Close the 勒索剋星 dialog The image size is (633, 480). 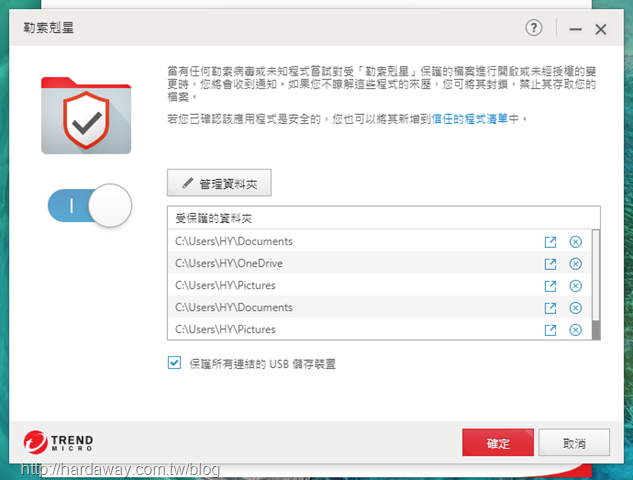601,29
